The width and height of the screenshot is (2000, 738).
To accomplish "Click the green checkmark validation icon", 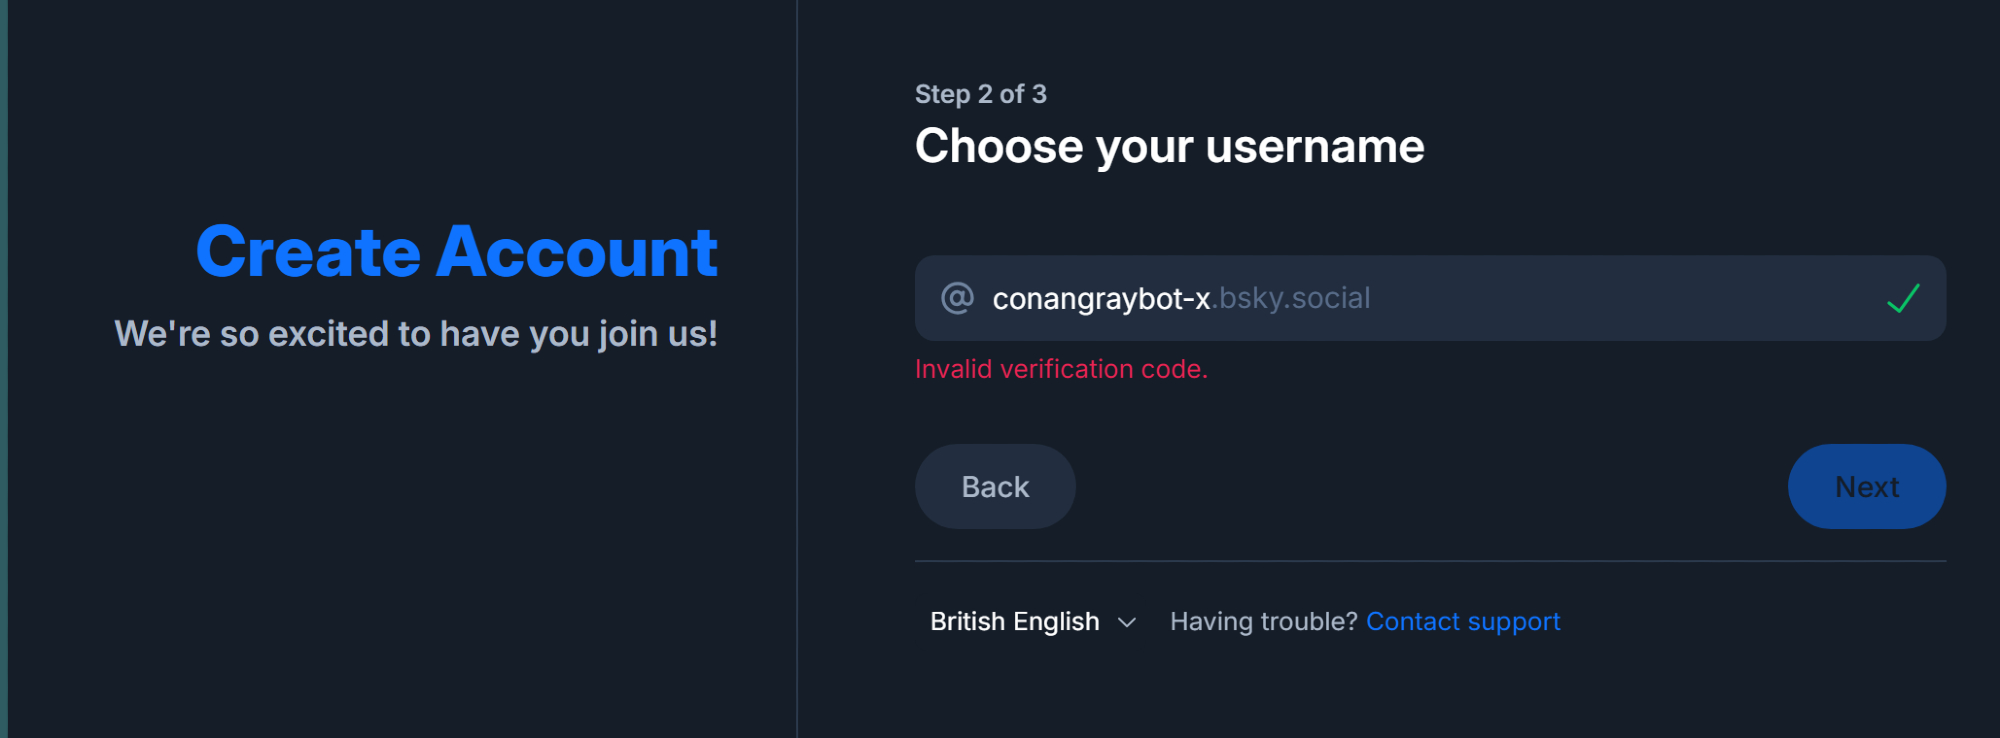I will (x=1903, y=298).
